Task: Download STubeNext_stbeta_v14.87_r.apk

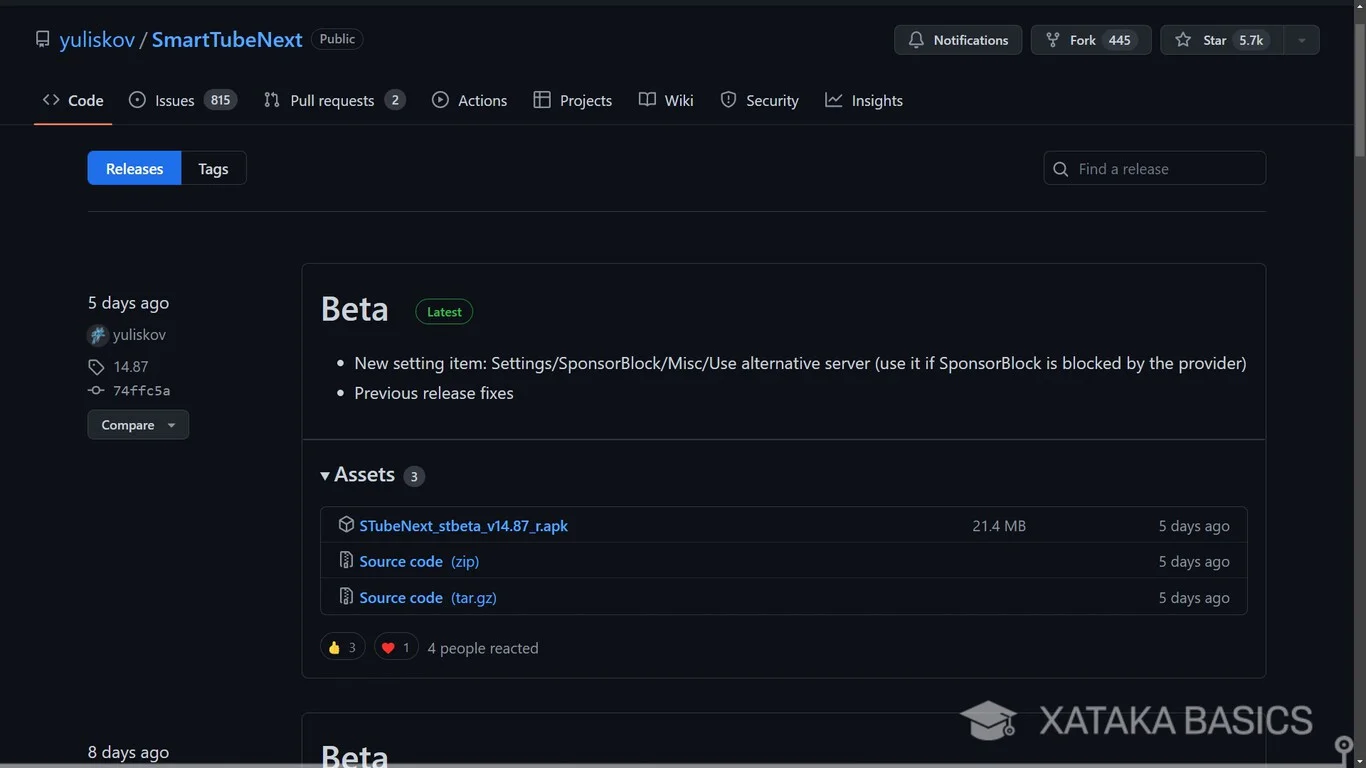Action: tap(463, 526)
